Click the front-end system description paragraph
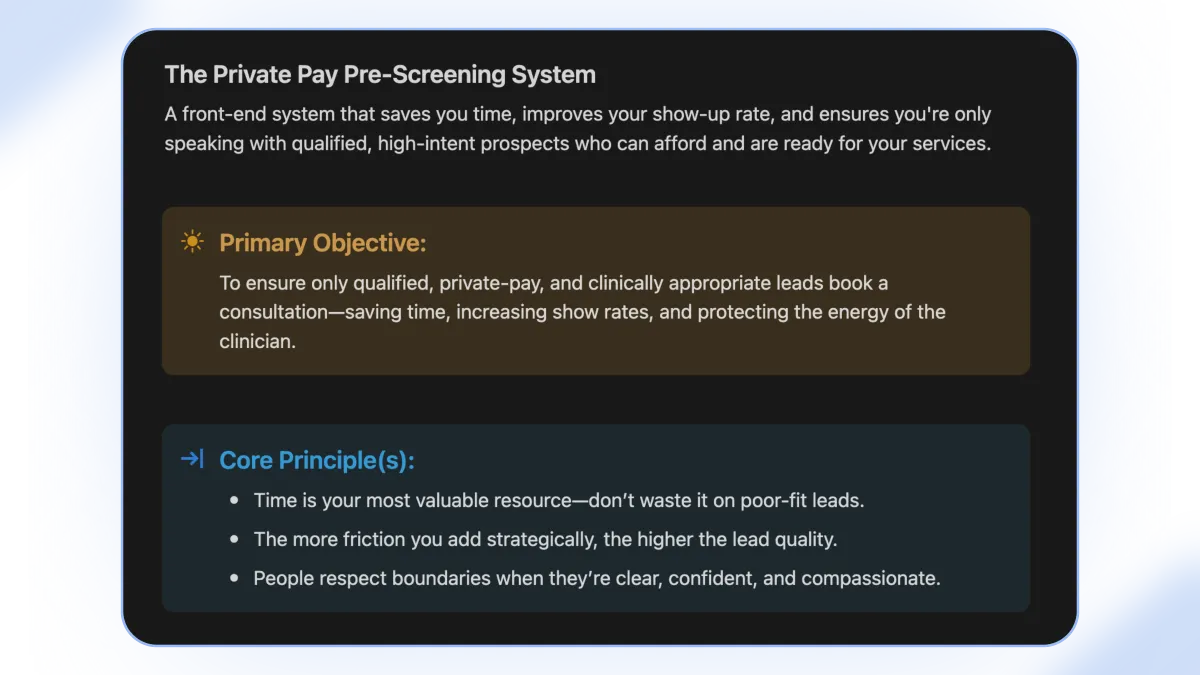Image resolution: width=1200 pixels, height=675 pixels. (578, 129)
